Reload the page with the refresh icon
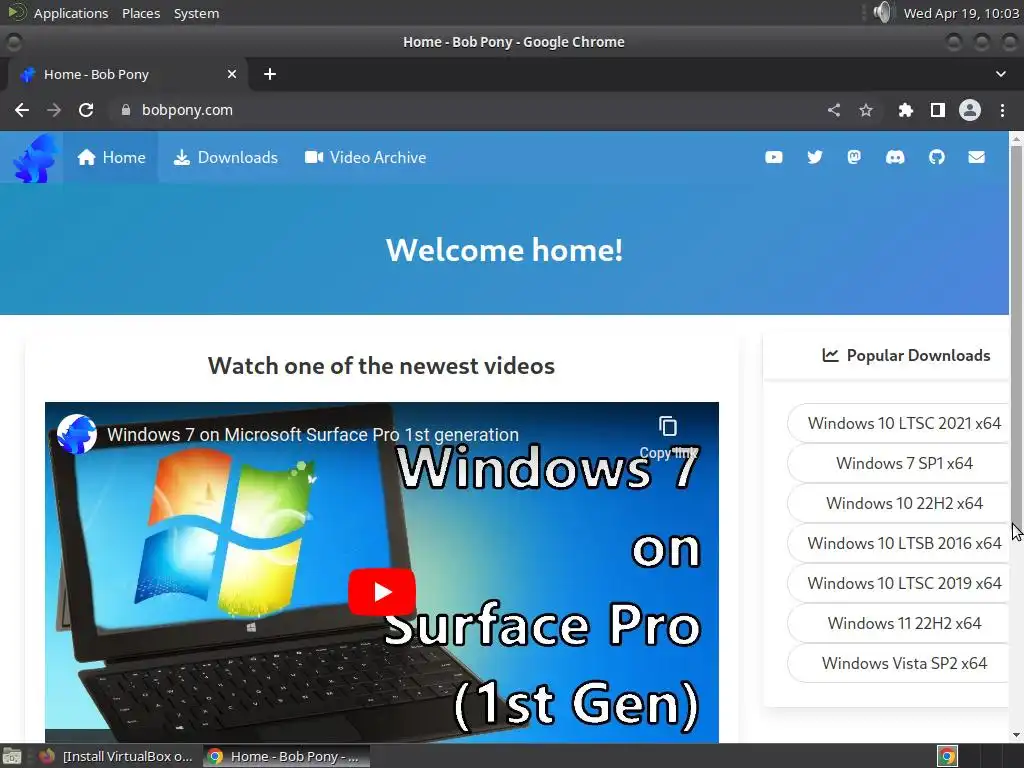Screen dimensions: 1024x768 click(86, 110)
